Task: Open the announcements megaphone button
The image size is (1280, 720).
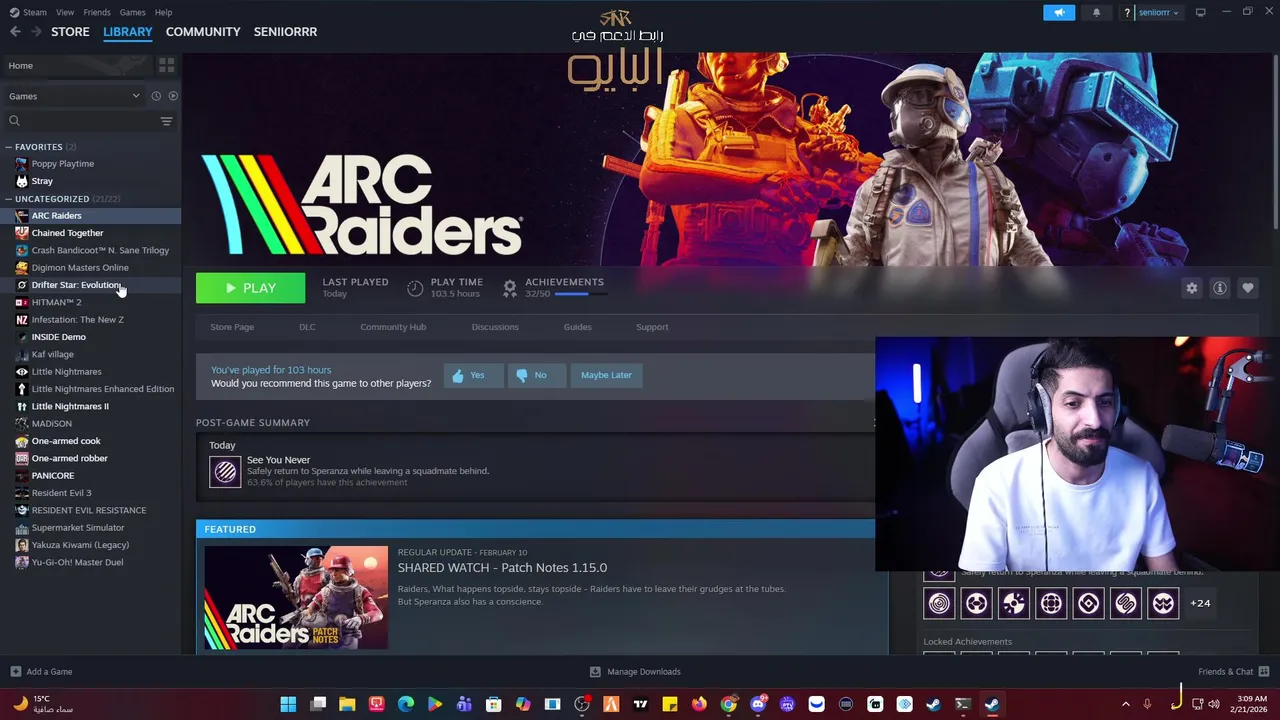Action: pyautogui.click(x=1059, y=12)
